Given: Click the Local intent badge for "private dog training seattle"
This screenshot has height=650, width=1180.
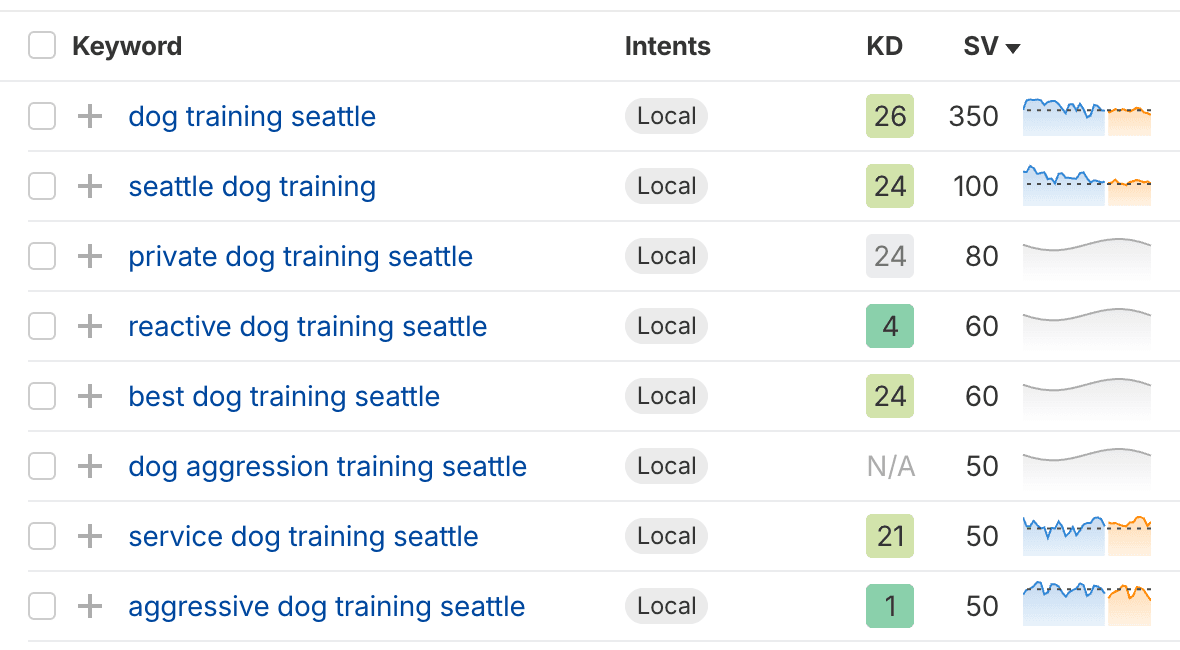Looking at the screenshot, I should pos(666,256).
